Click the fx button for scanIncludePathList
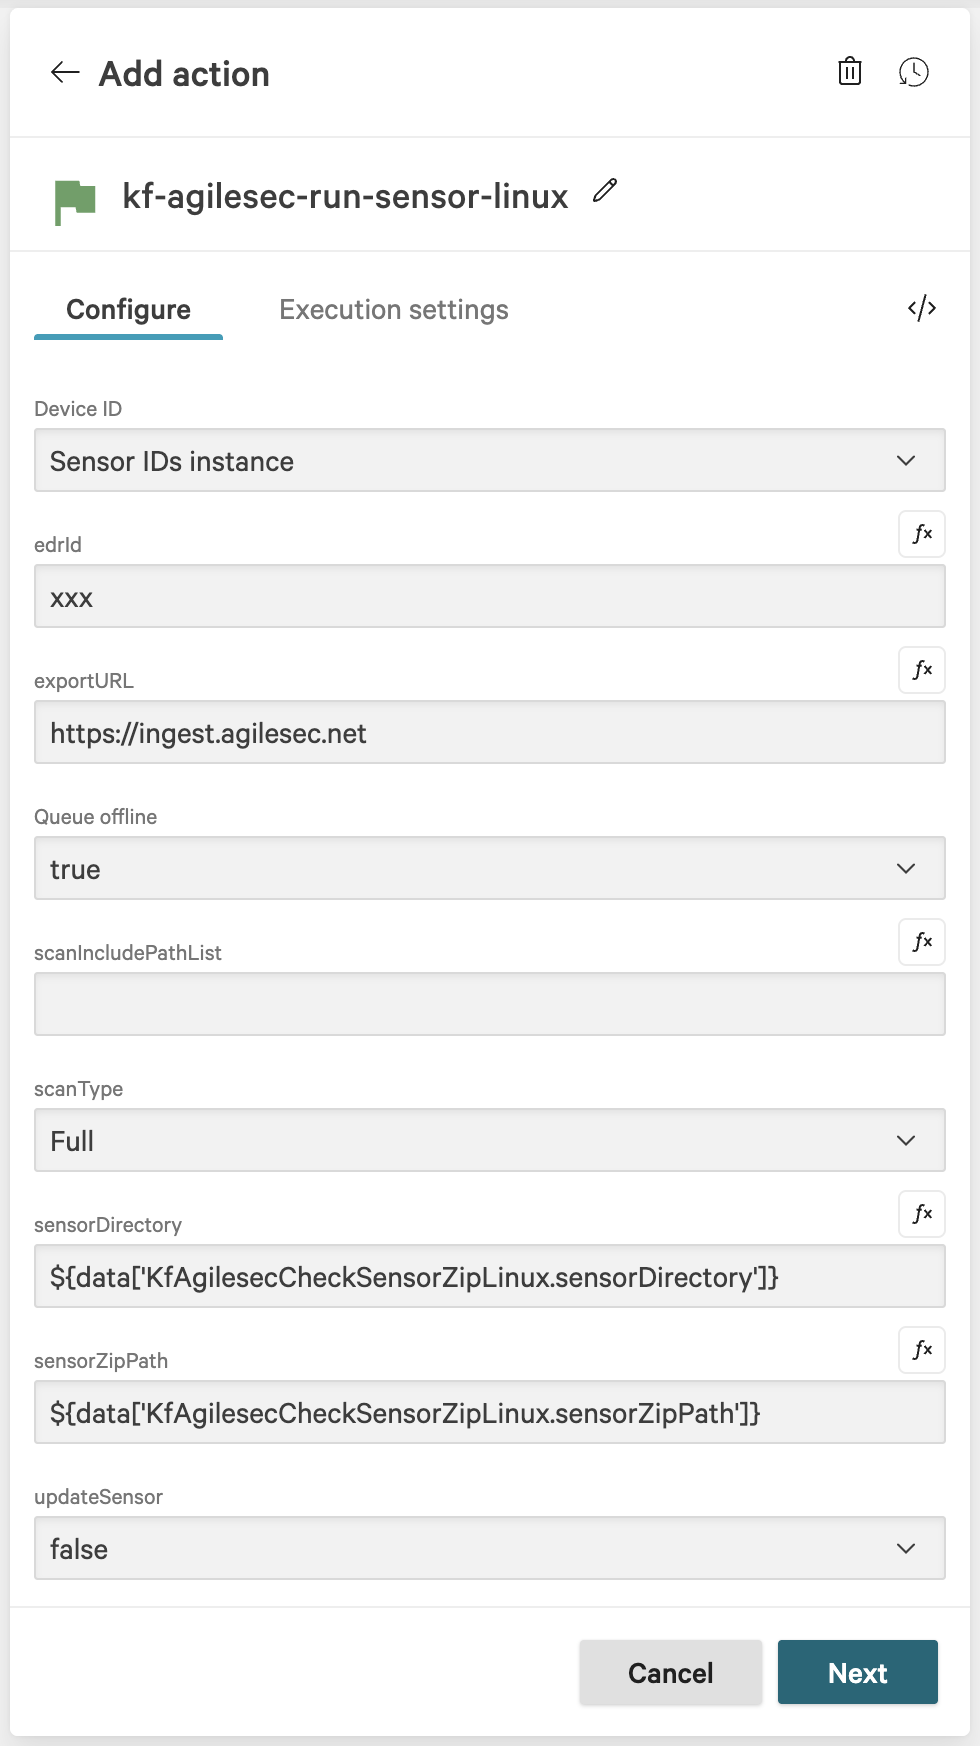Image resolution: width=980 pixels, height=1746 pixels. click(922, 942)
